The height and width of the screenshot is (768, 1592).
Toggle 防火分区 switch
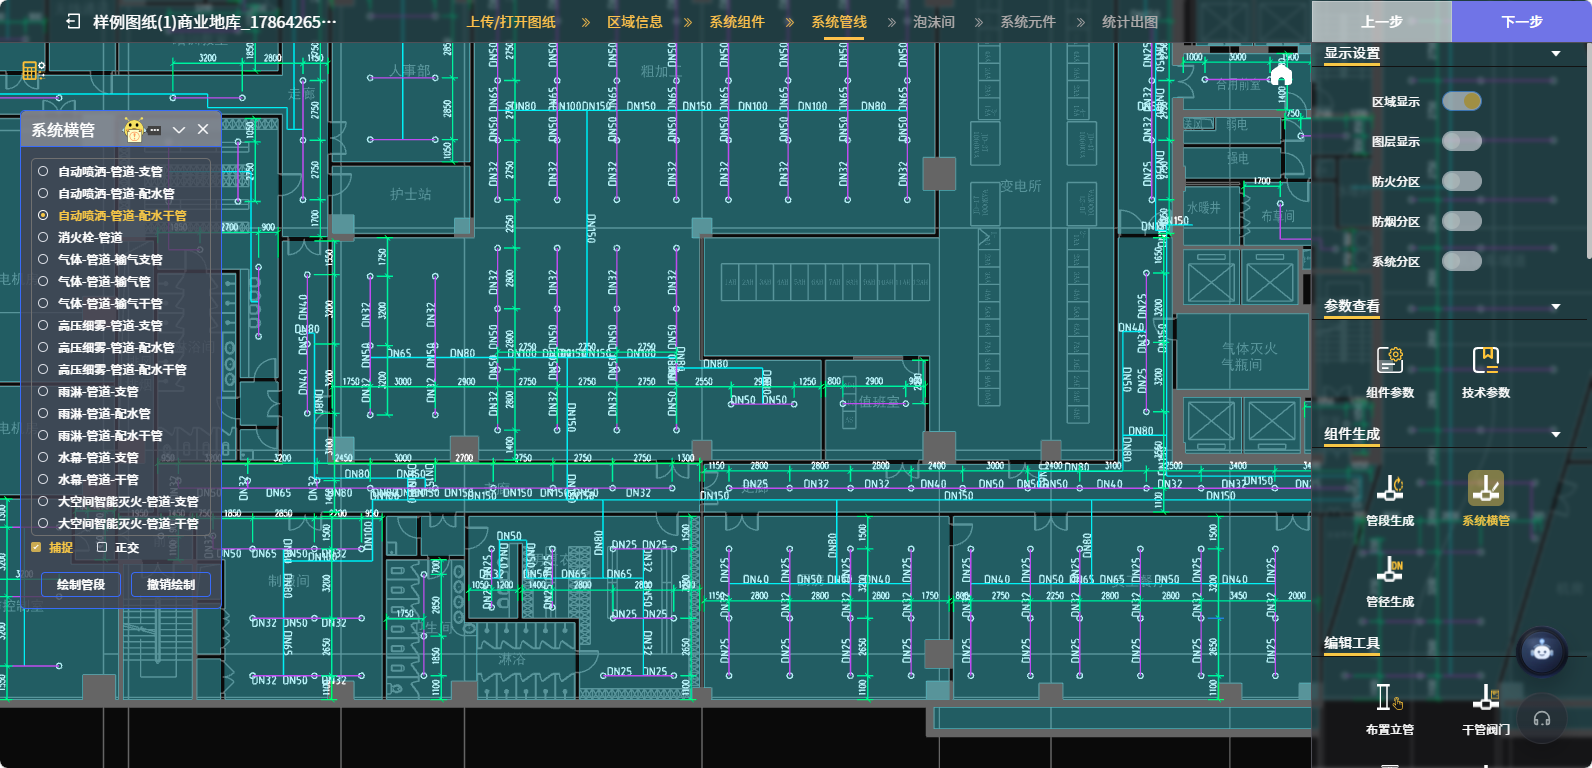(1462, 181)
